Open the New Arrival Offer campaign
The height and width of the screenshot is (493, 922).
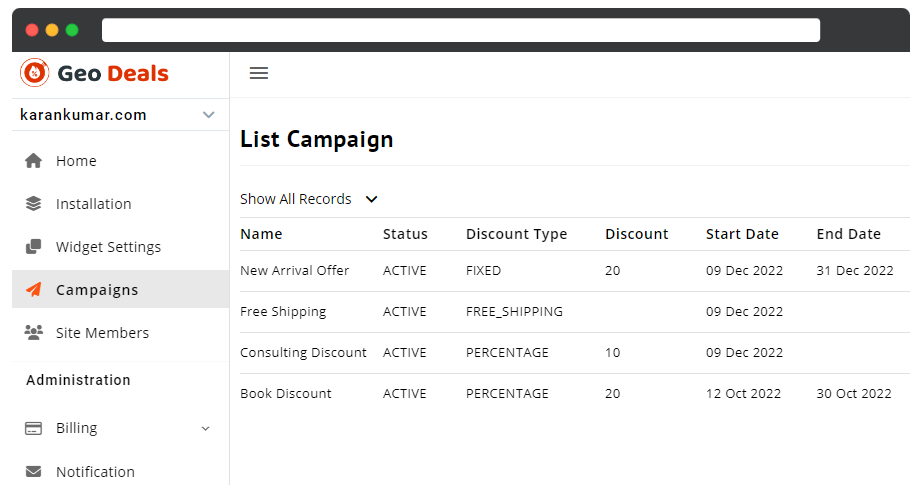(295, 271)
